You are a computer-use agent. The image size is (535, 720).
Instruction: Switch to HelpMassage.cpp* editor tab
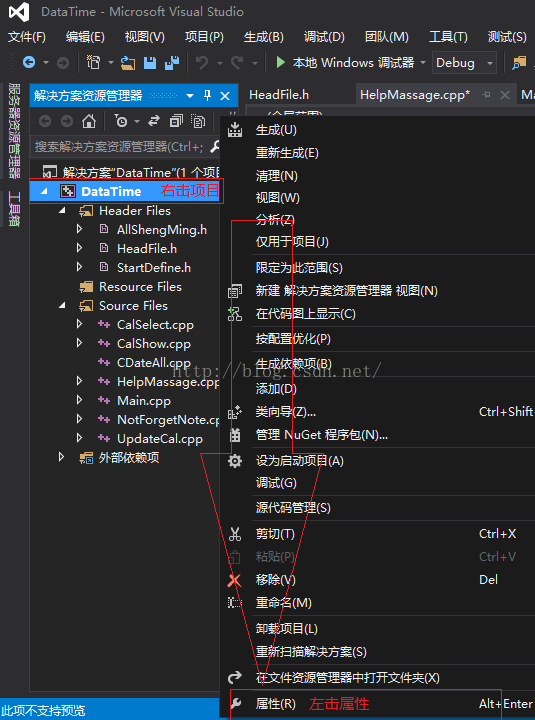click(x=415, y=95)
